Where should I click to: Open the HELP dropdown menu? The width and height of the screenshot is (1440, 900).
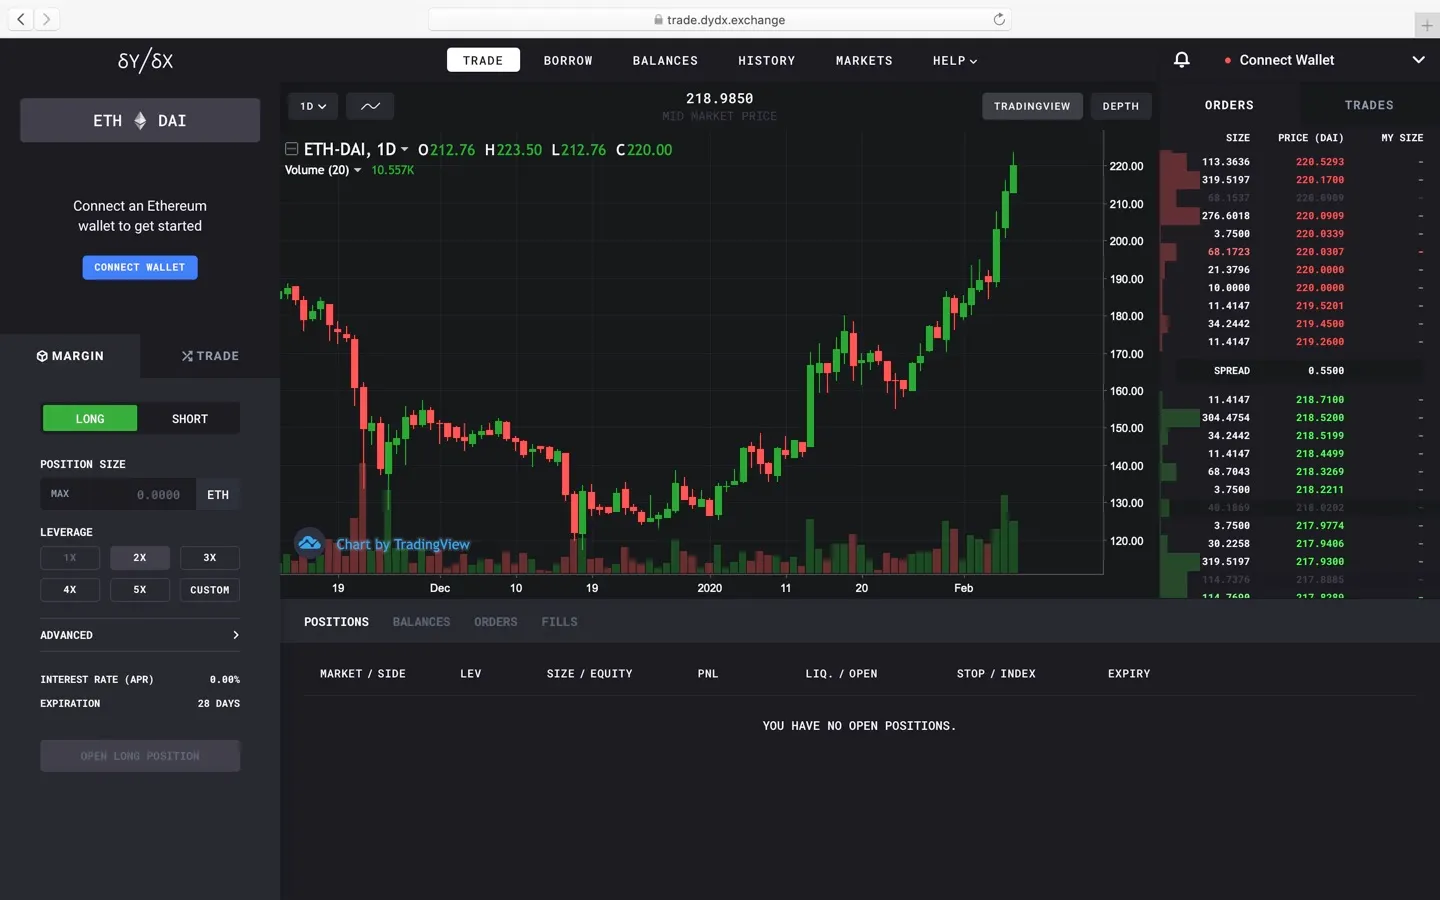tap(953, 60)
